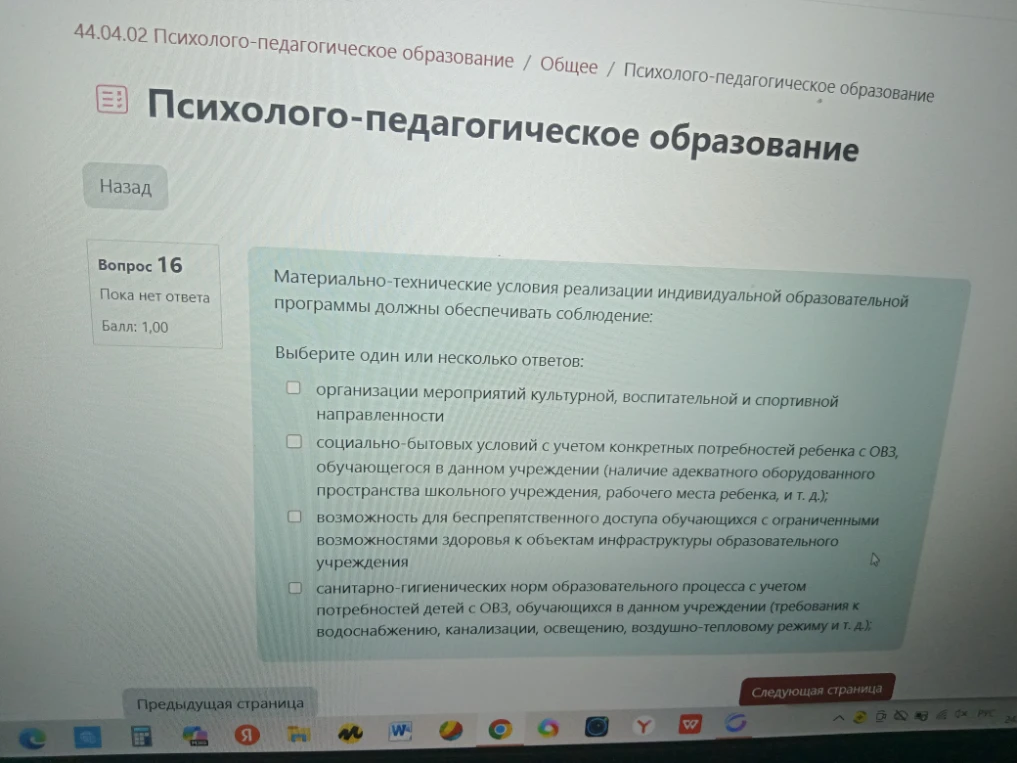Check 'возможность для беспрепятственного доступа' option
1017x763 pixels.
click(x=294, y=517)
